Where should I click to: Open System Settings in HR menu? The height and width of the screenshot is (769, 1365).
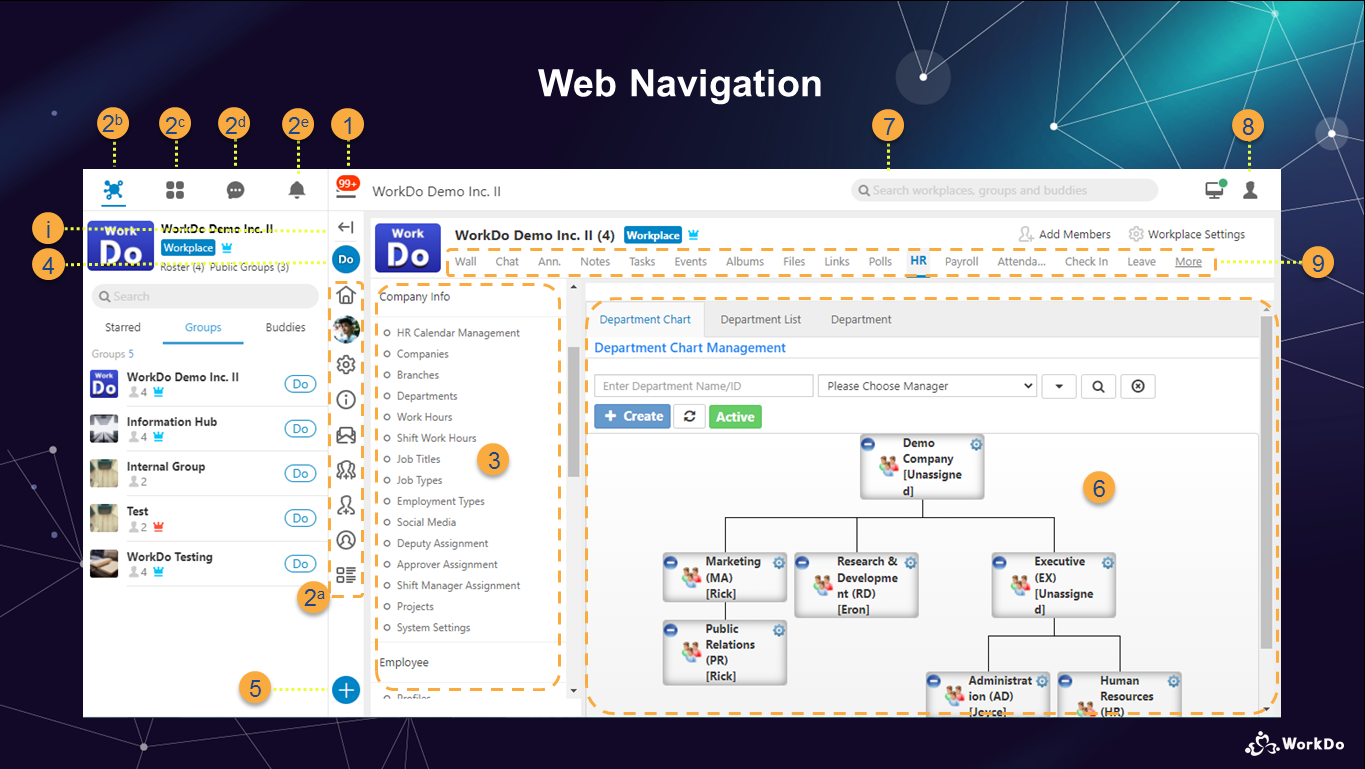[433, 627]
